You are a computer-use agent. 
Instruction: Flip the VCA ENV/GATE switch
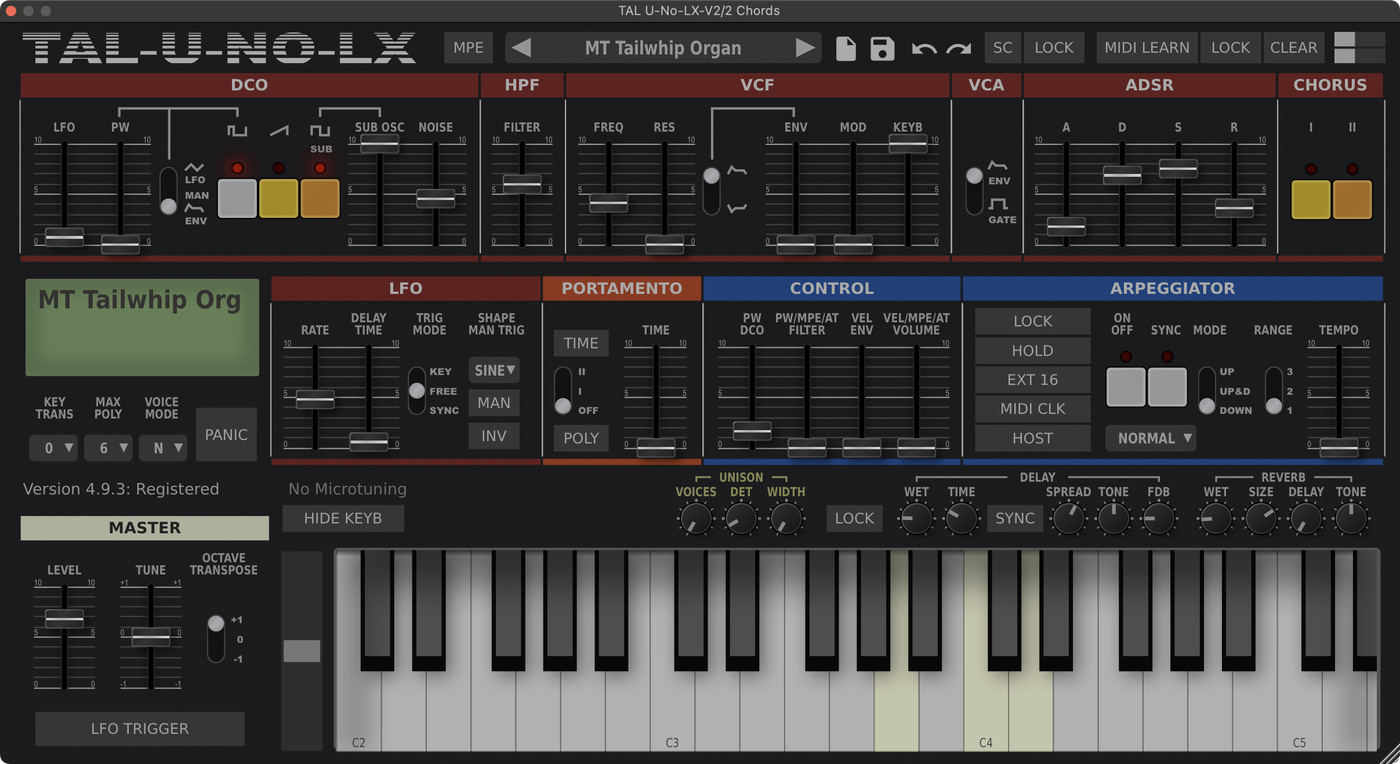click(974, 190)
